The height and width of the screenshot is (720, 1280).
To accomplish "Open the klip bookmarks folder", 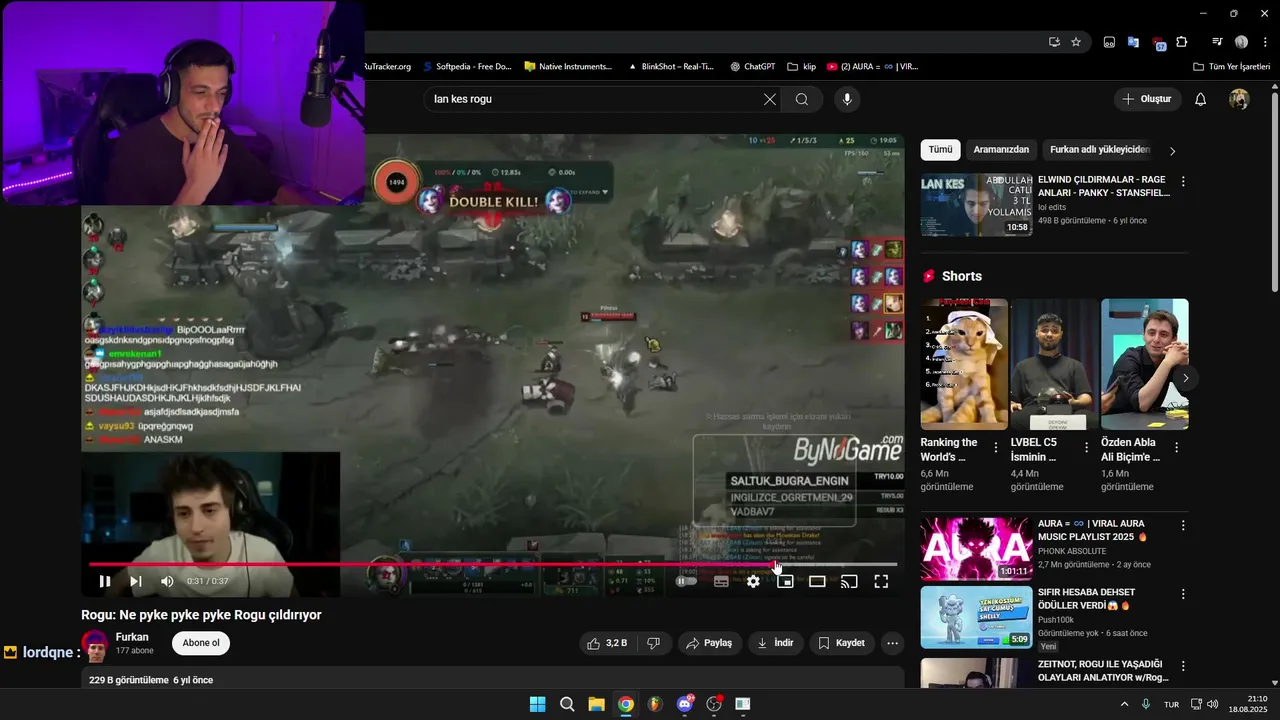I will pos(801,67).
